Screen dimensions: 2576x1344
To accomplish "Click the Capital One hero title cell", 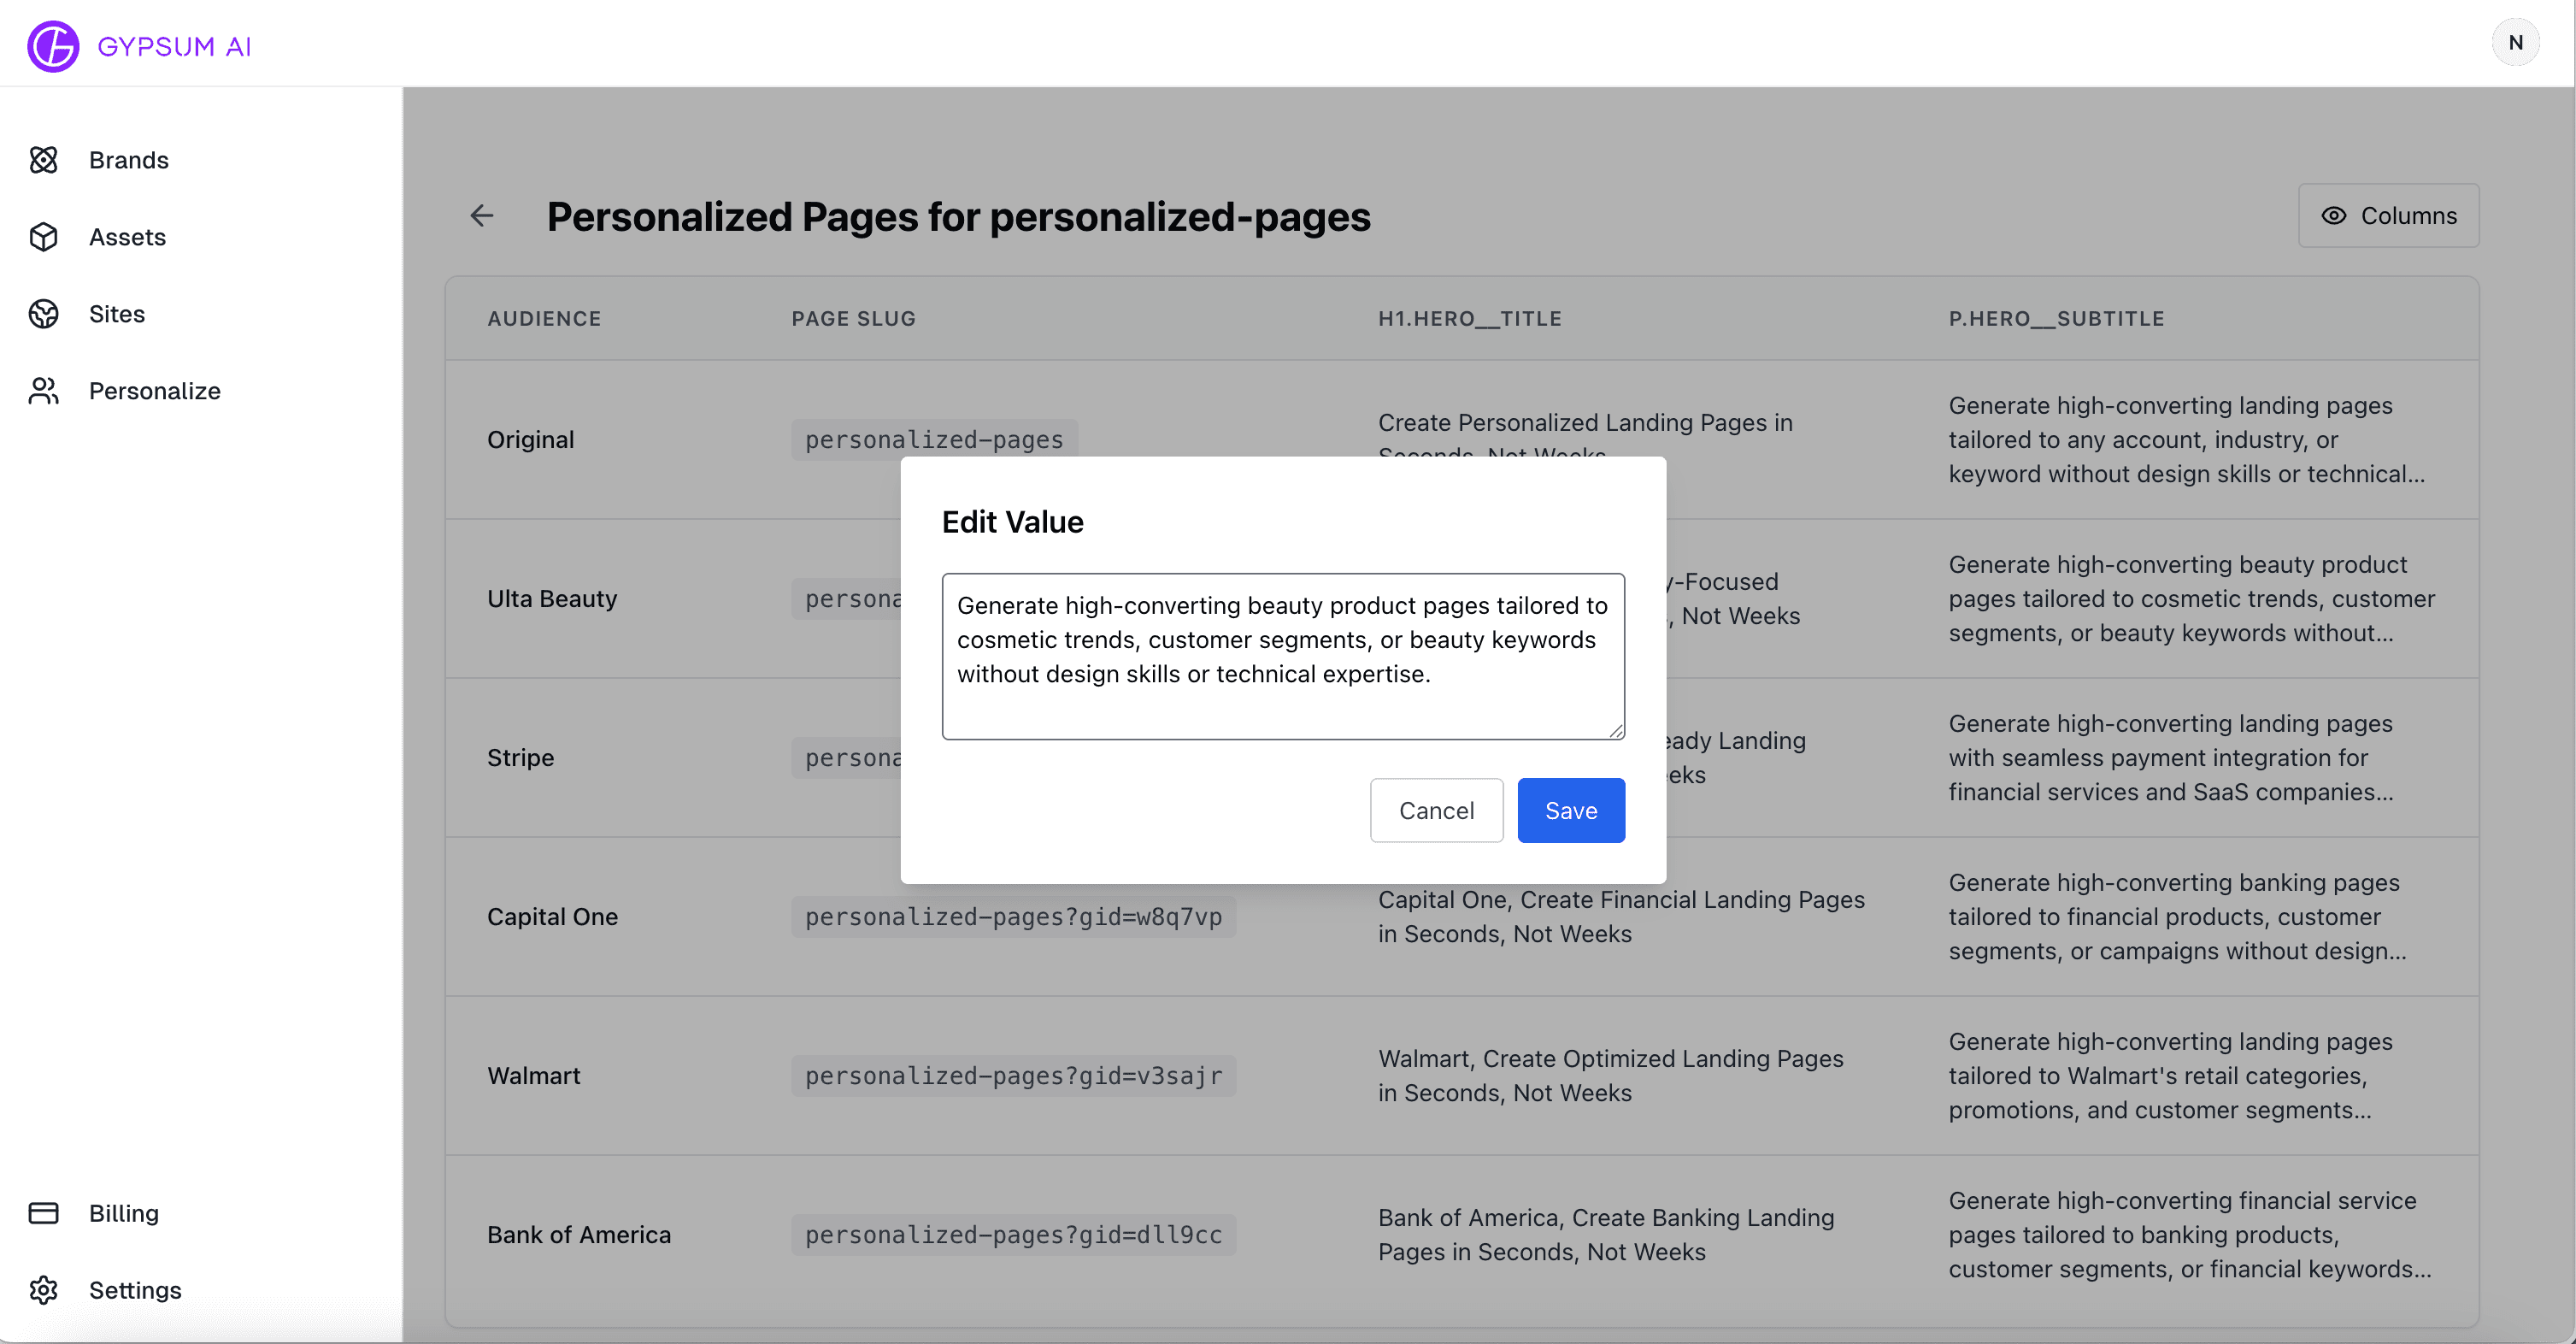I will pyautogui.click(x=1621, y=917).
